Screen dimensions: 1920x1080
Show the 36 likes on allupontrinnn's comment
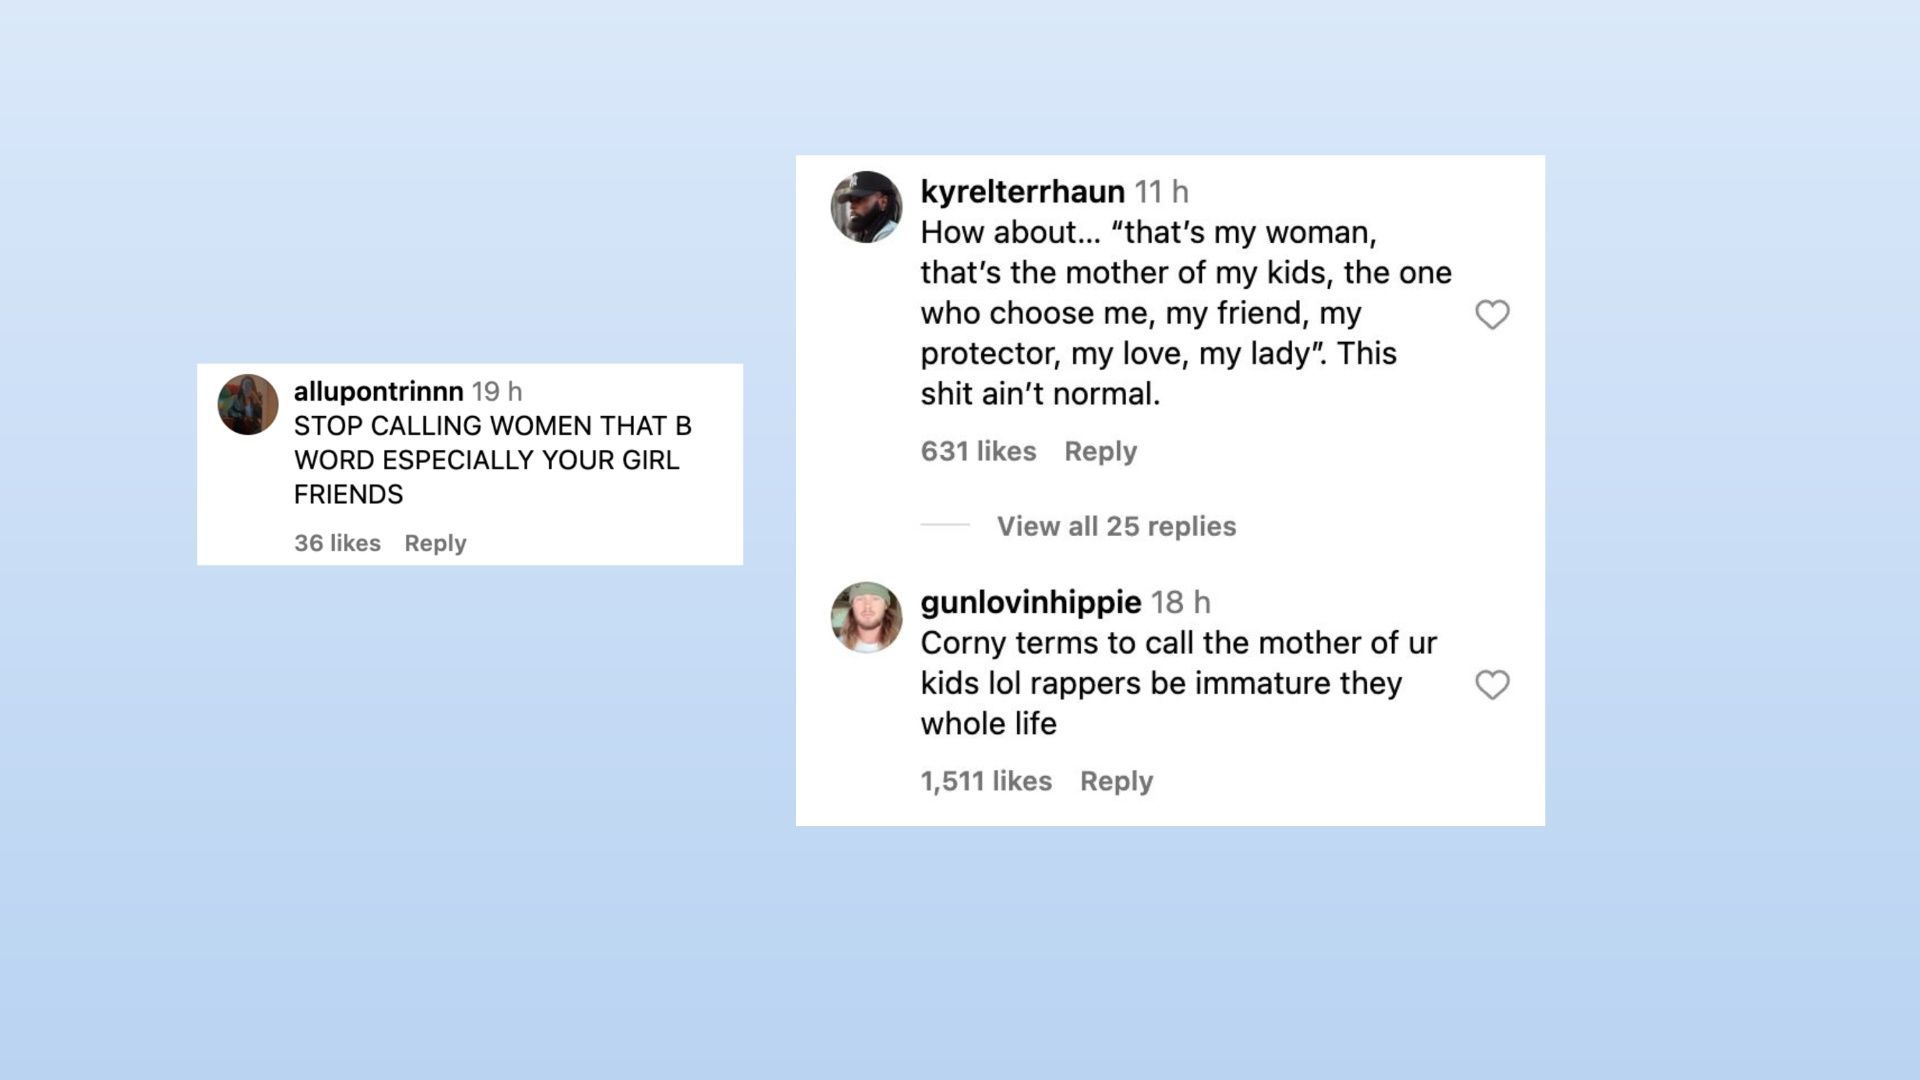(337, 543)
